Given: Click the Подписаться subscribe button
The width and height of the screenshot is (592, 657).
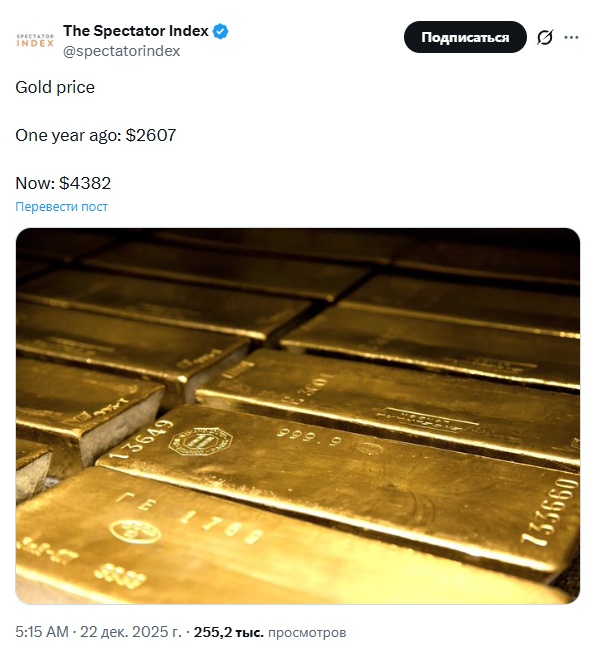Looking at the screenshot, I should click(x=465, y=37).
